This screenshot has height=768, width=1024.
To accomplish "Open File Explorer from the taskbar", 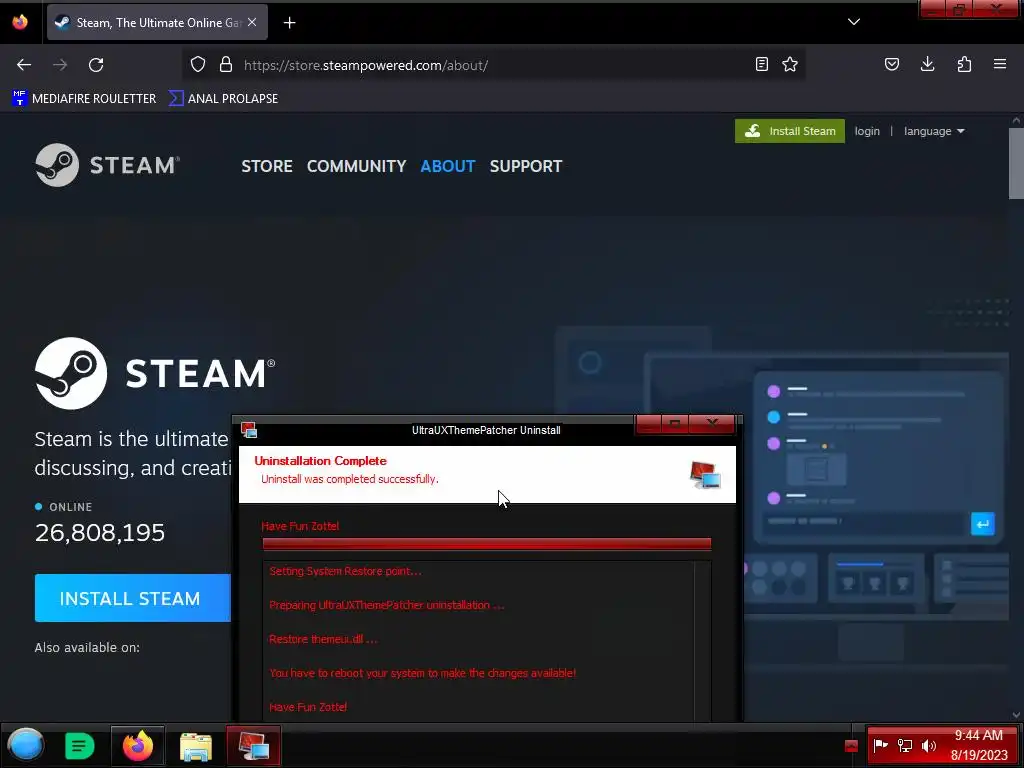I will pyautogui.click(x=196, y=746).
